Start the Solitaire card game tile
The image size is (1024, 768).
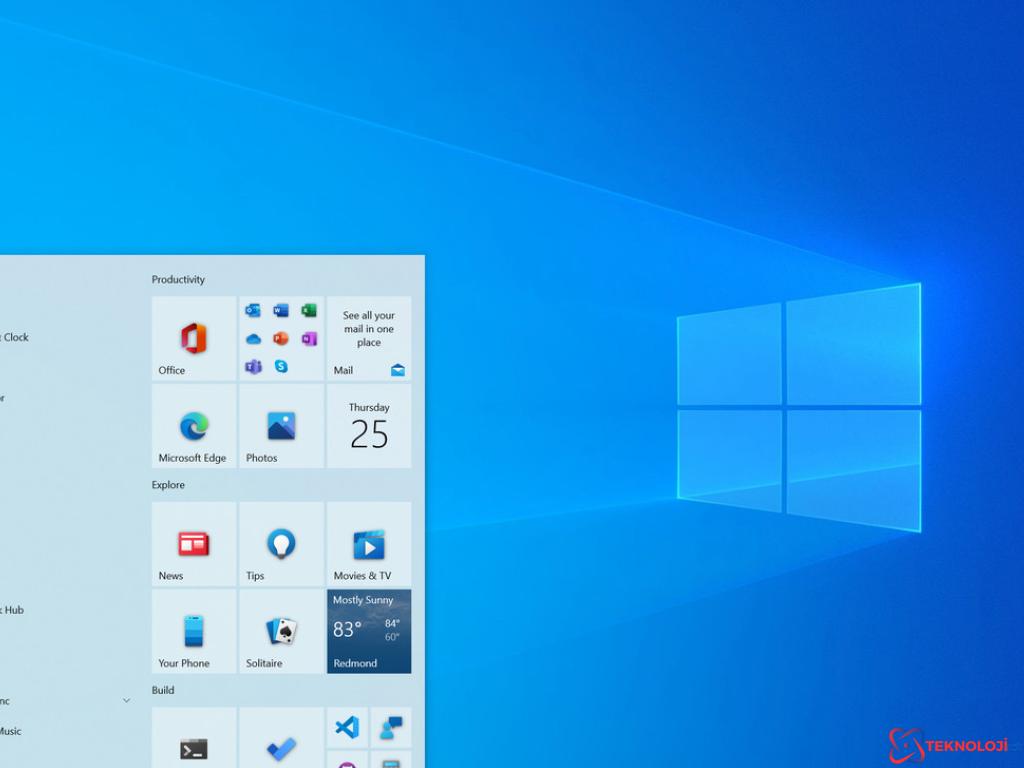281,631
